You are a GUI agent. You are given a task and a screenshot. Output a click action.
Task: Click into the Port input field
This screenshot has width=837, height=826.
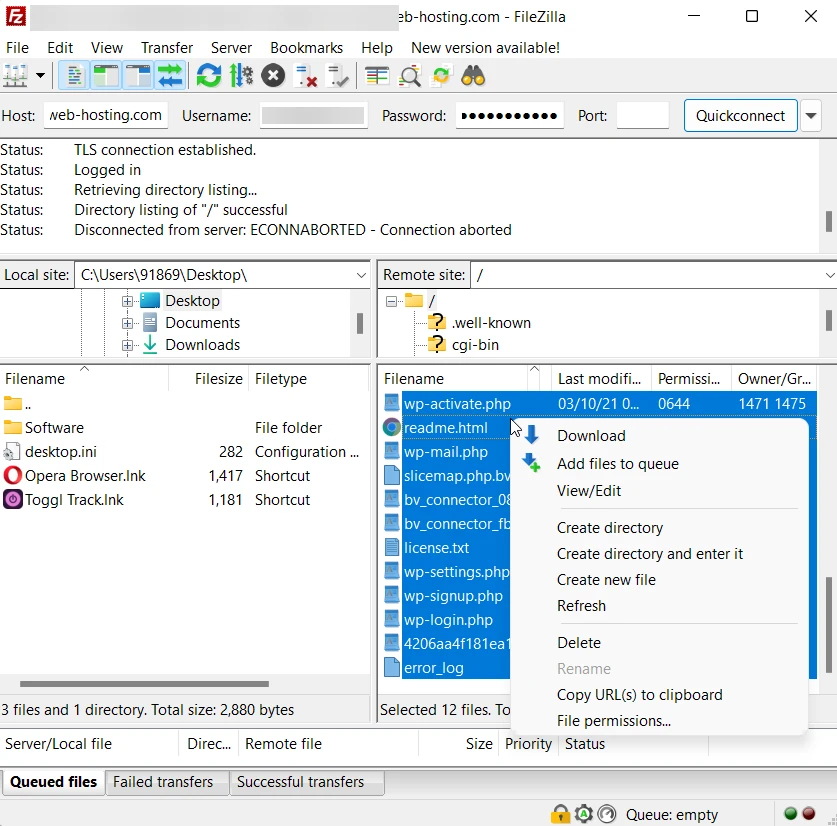click(x=642, y=116)
